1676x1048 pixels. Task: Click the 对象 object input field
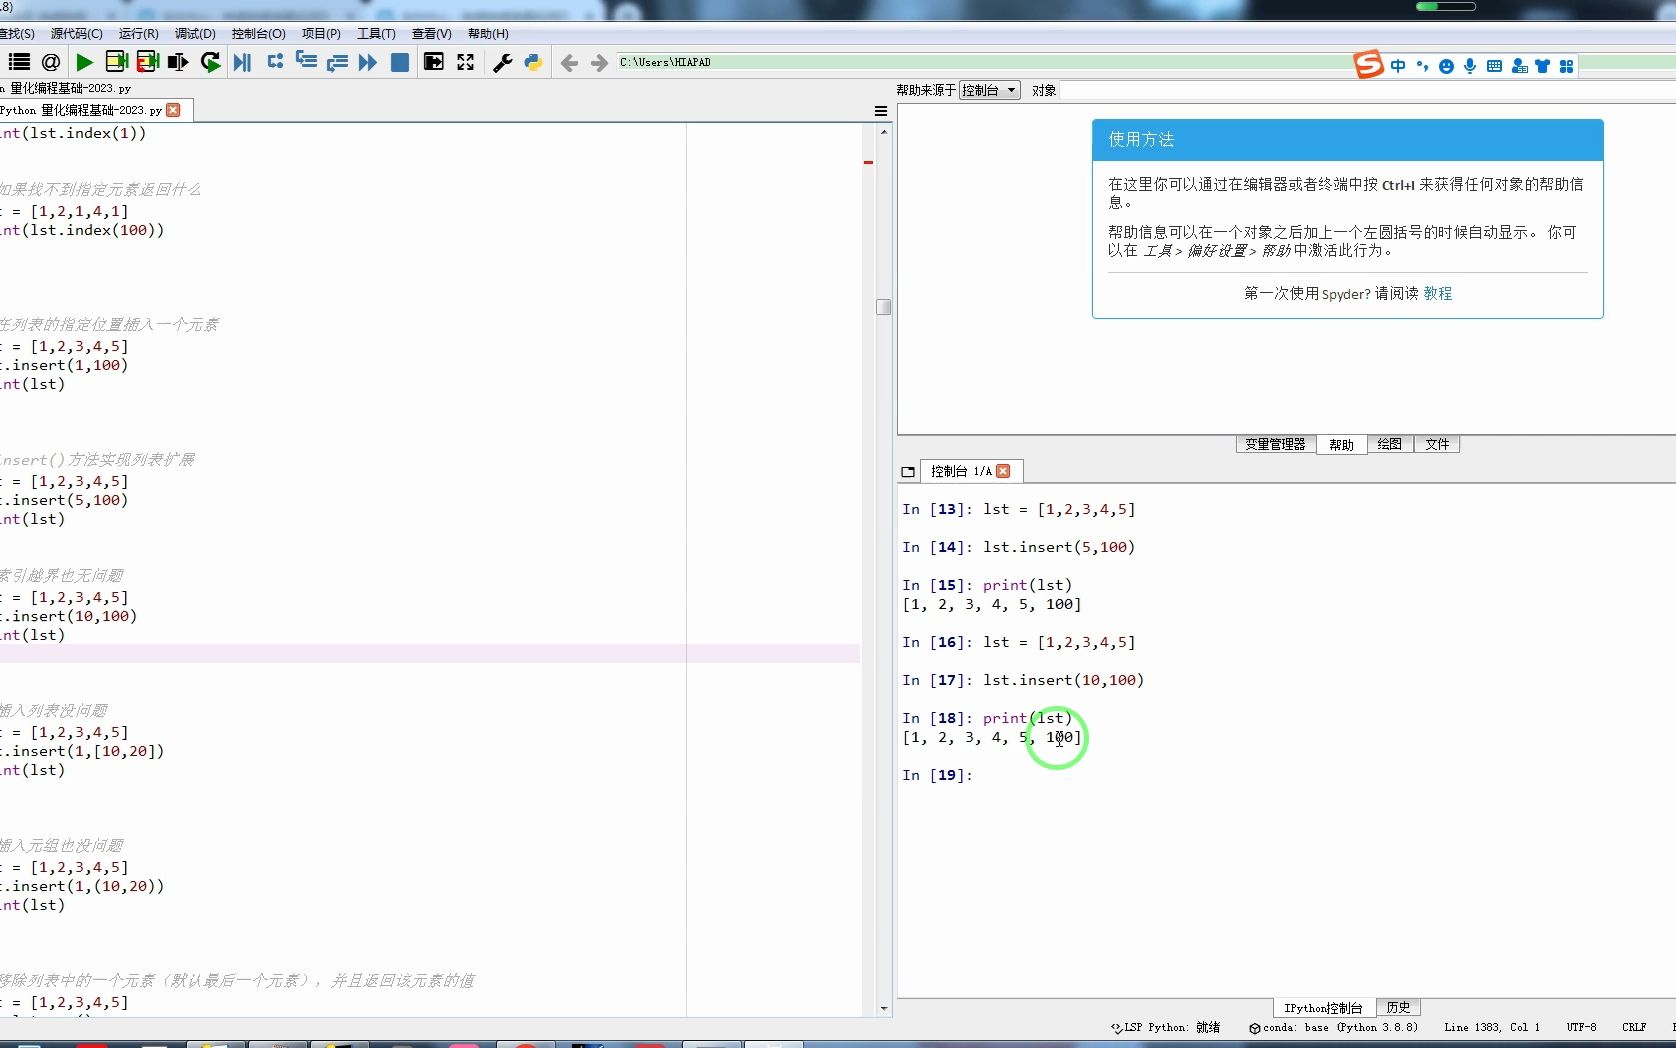coord(1366,90)
